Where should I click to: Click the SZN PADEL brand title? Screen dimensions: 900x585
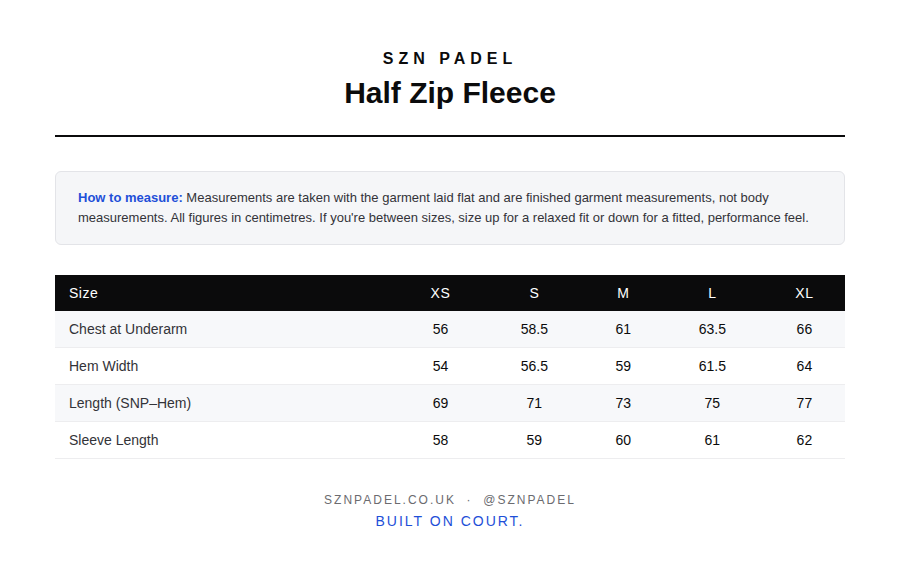point(448,59)
